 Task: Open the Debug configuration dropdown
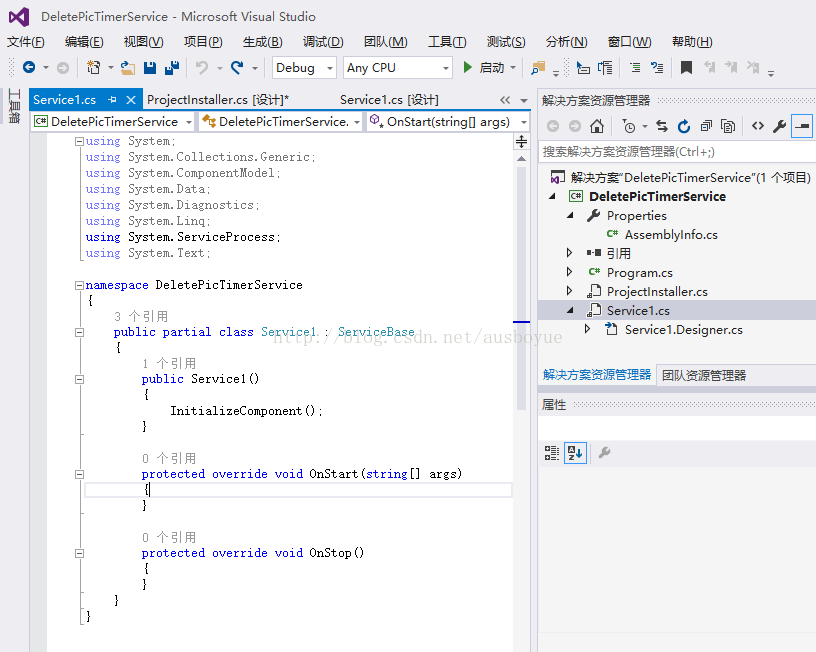329,68
